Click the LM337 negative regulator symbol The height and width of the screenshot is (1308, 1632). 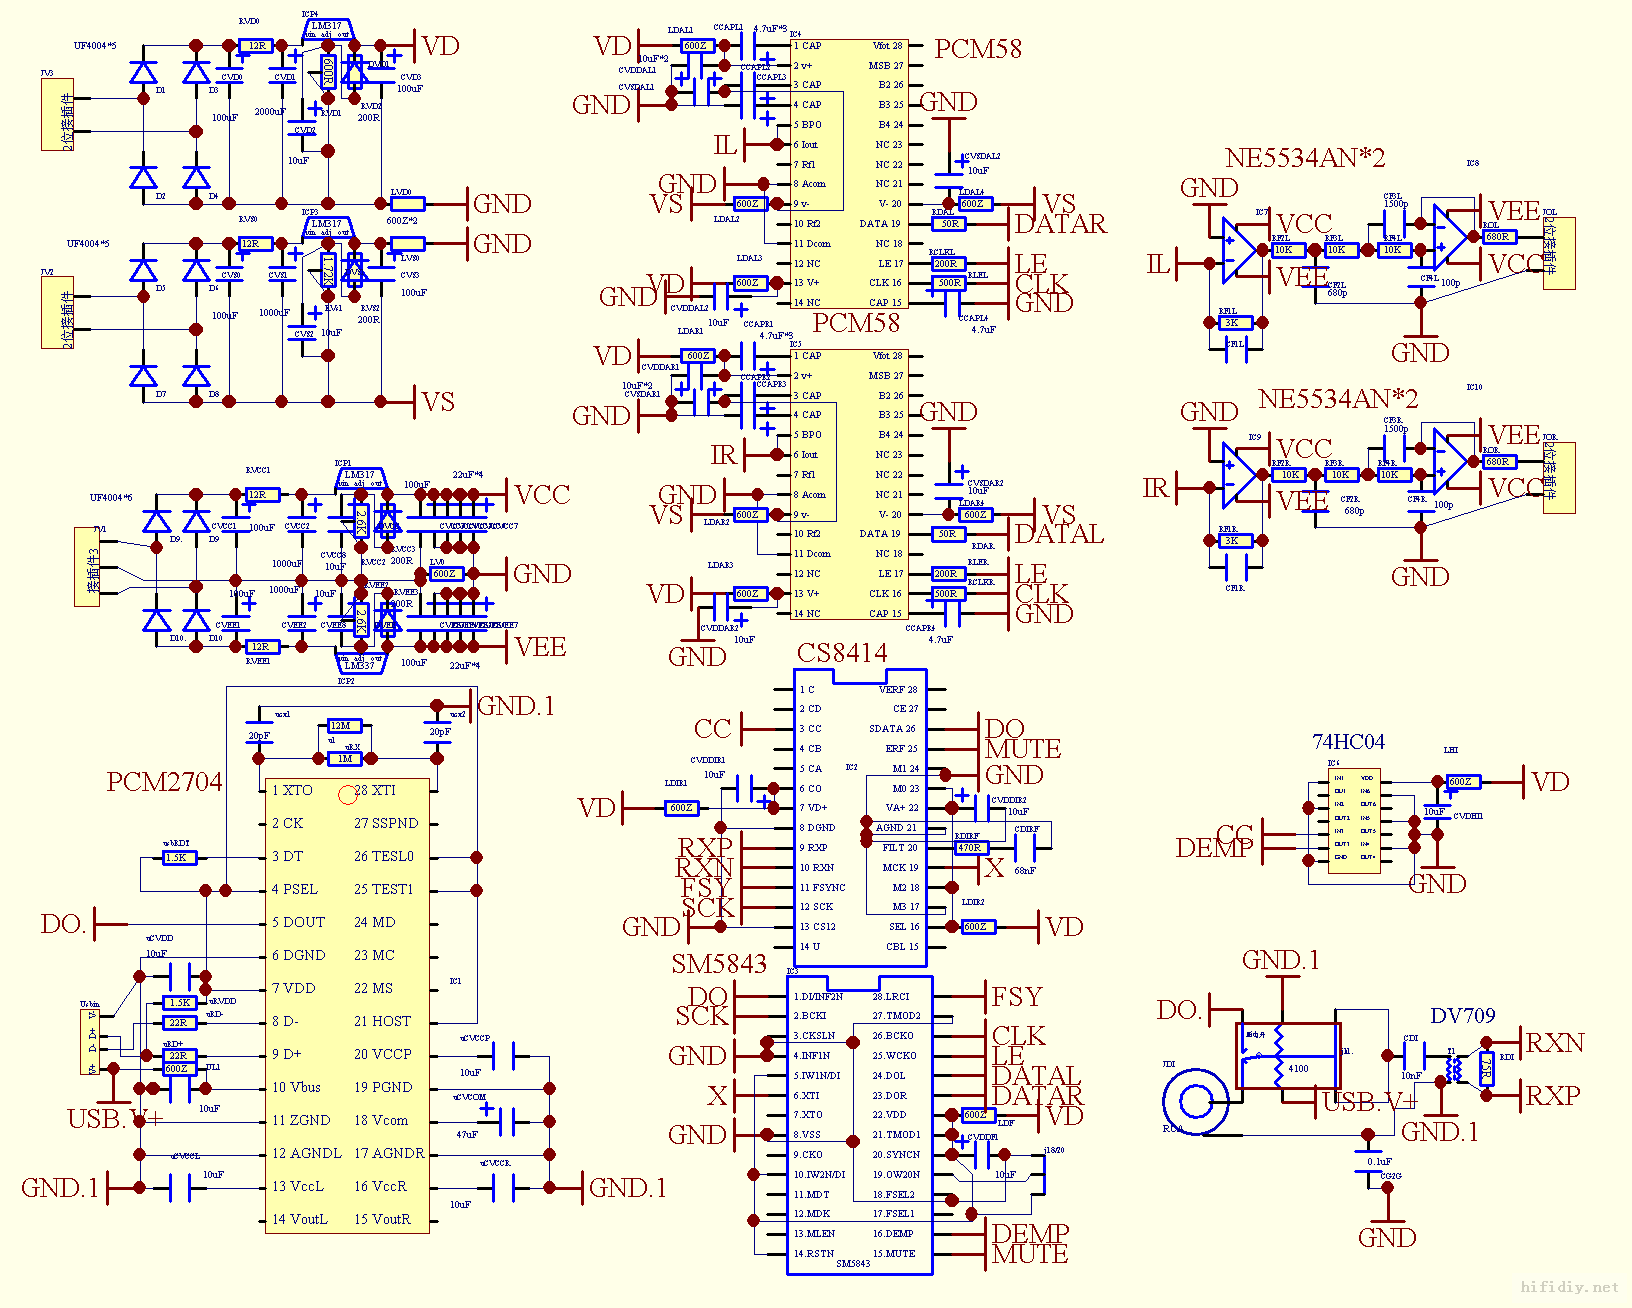359,663
